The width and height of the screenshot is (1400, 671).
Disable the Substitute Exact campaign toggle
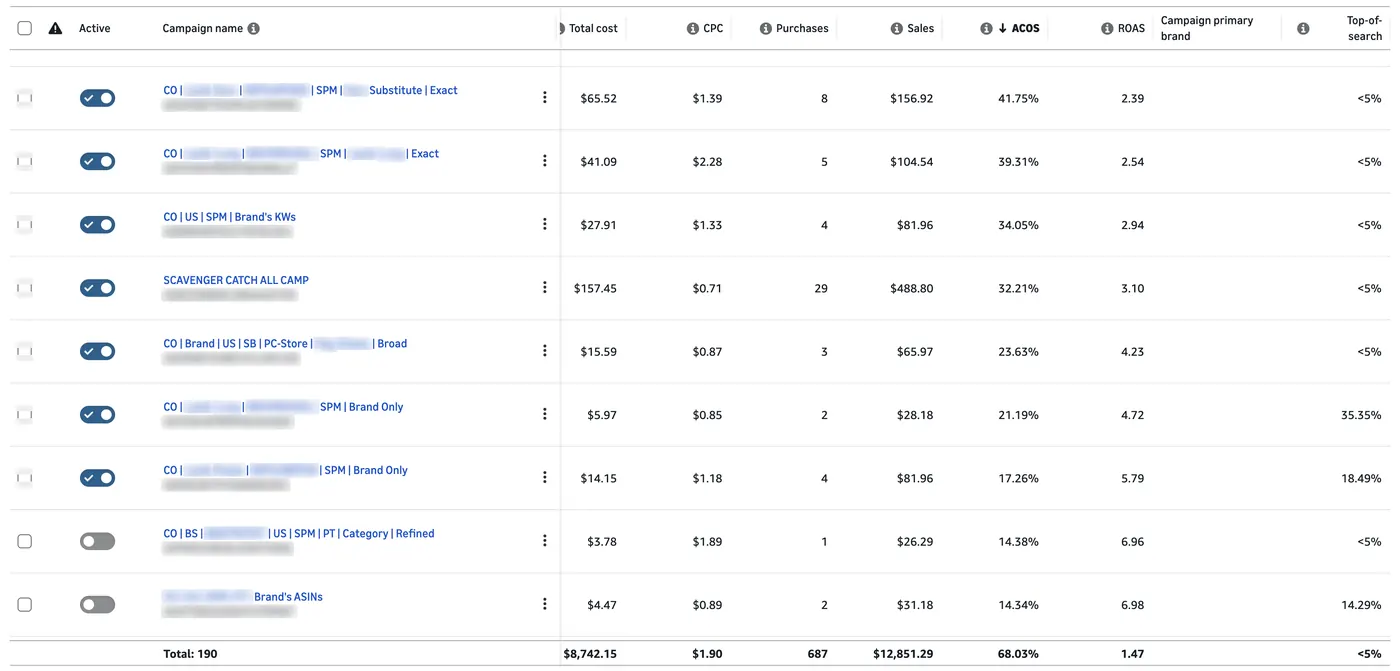click(97, 98)
